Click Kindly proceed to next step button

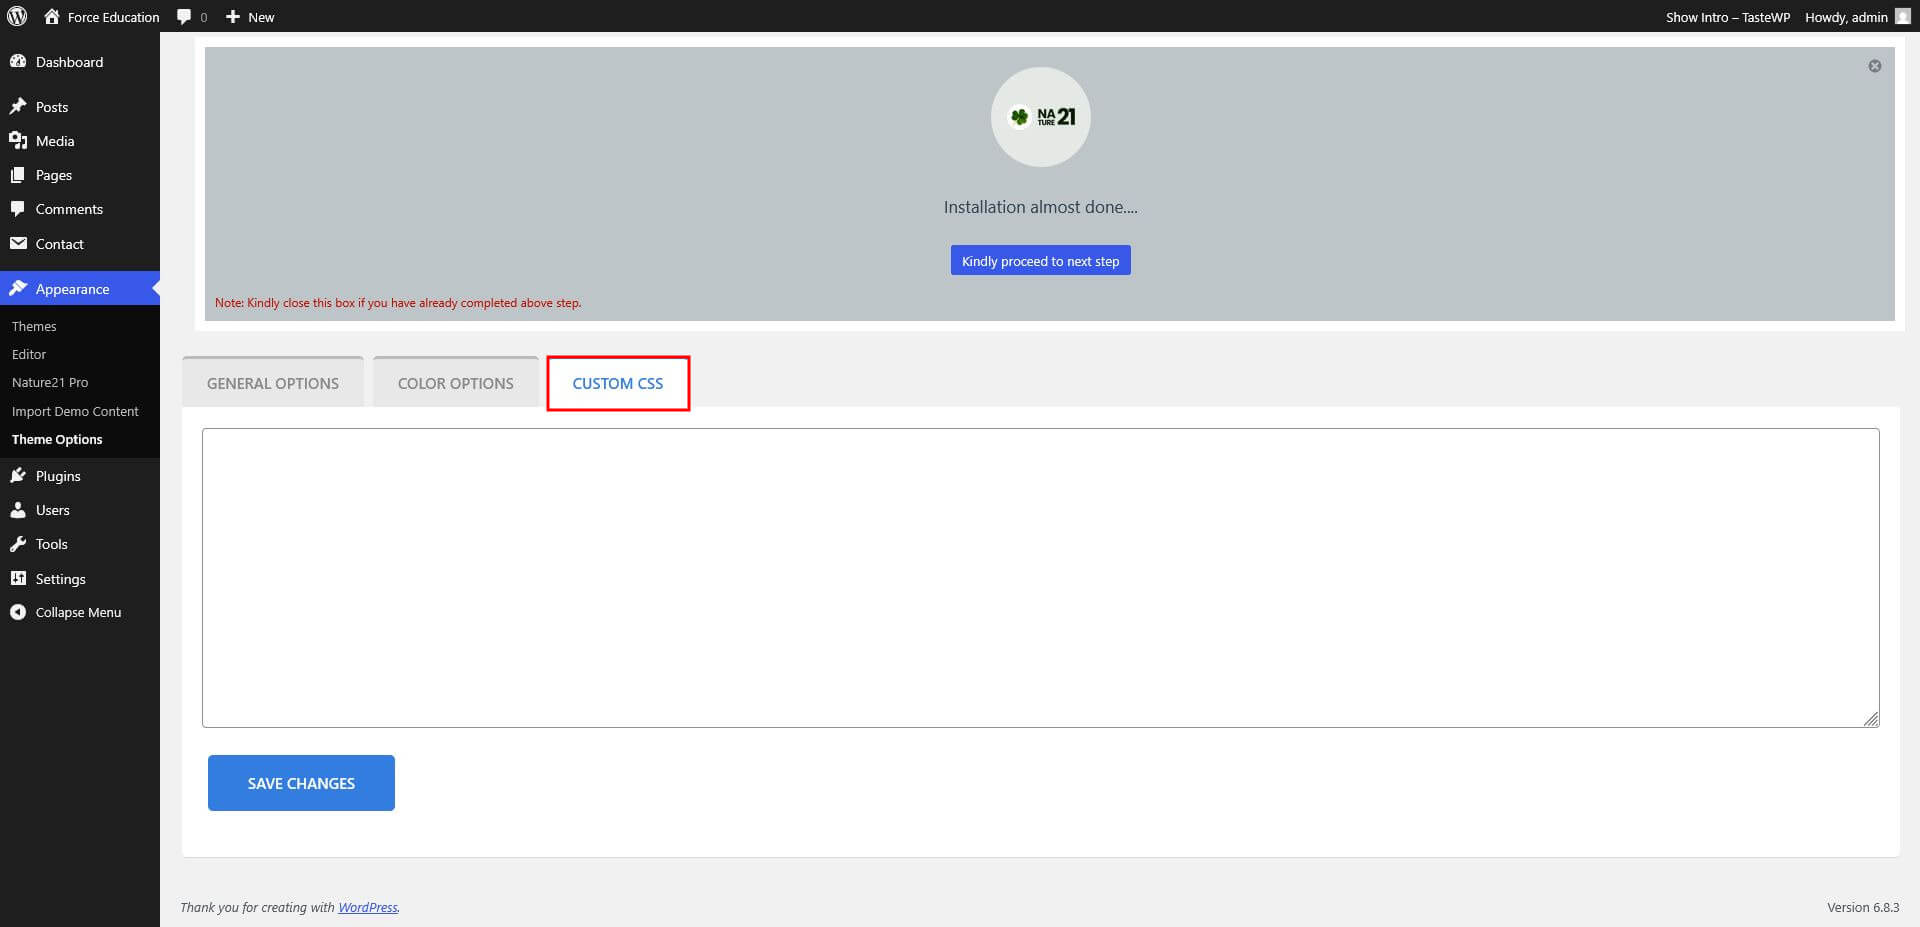click(1040, 261)
